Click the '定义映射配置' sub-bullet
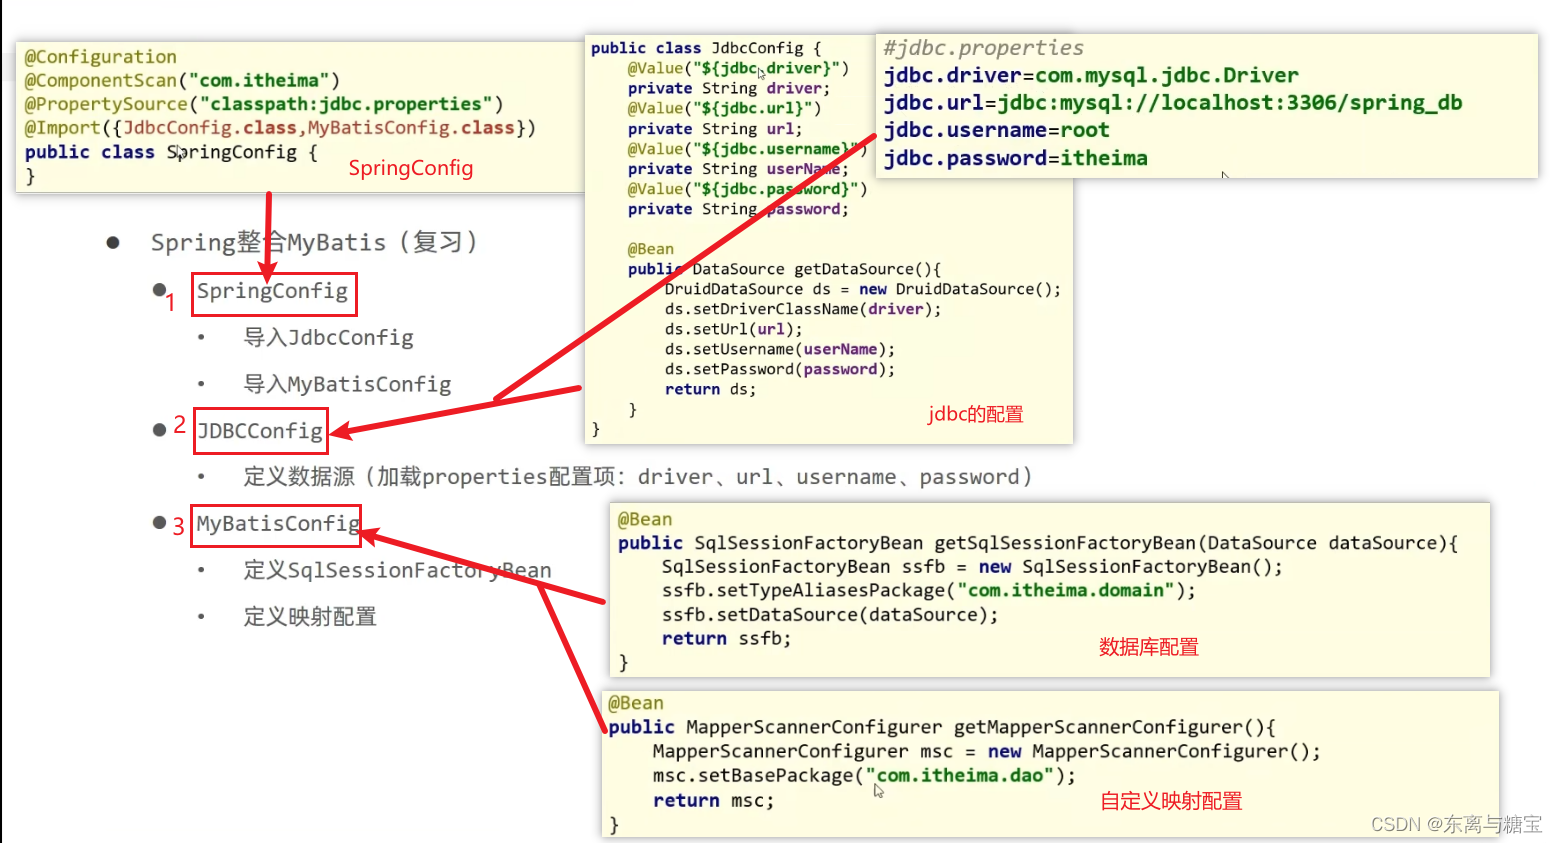 coord(310,616)
